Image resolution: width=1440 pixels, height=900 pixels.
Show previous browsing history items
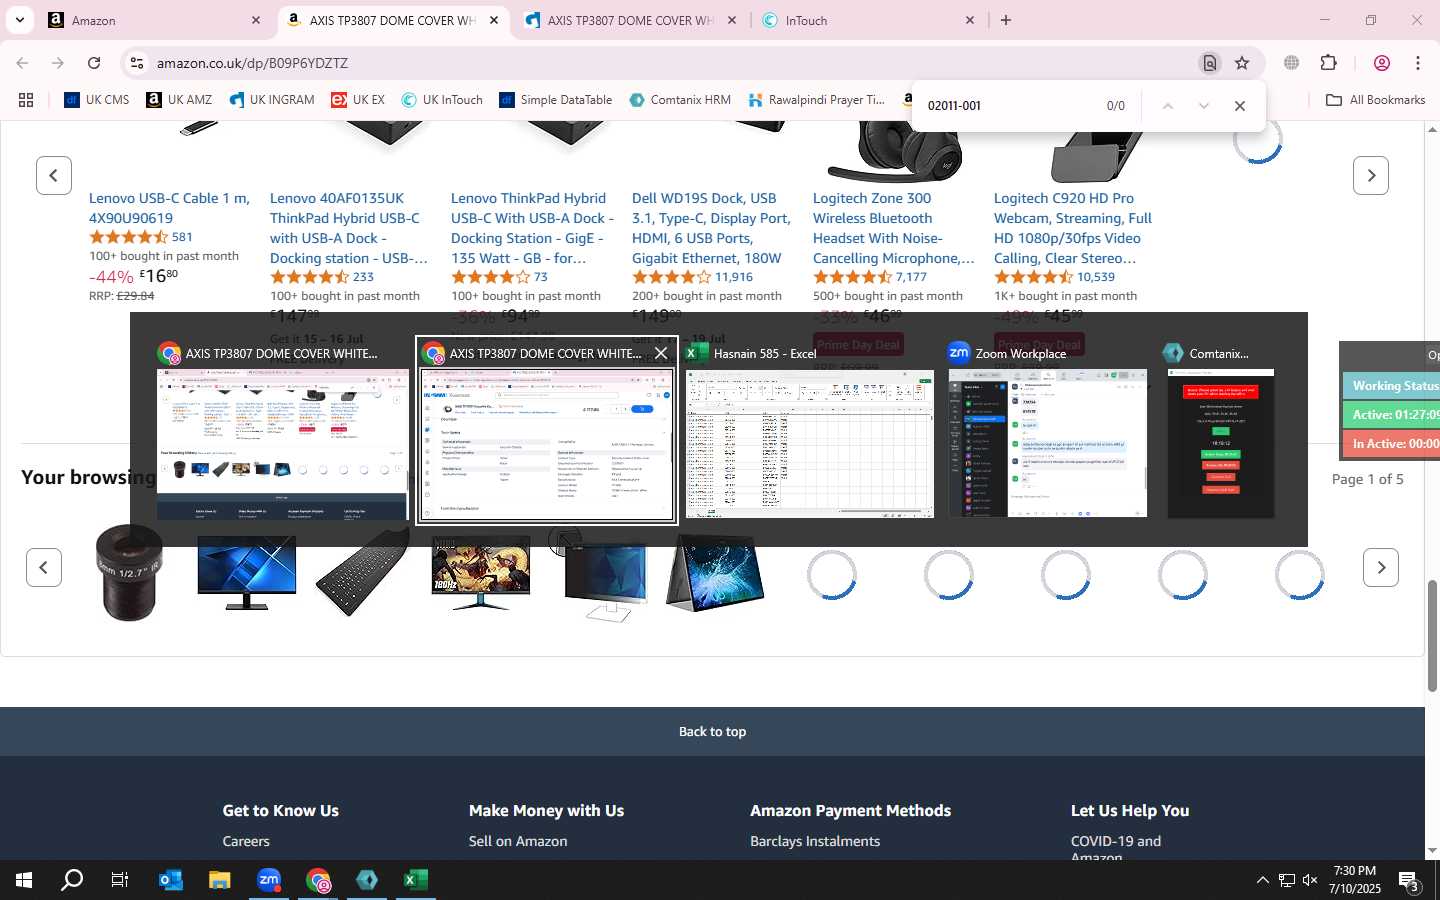click(x=44, y=568)
